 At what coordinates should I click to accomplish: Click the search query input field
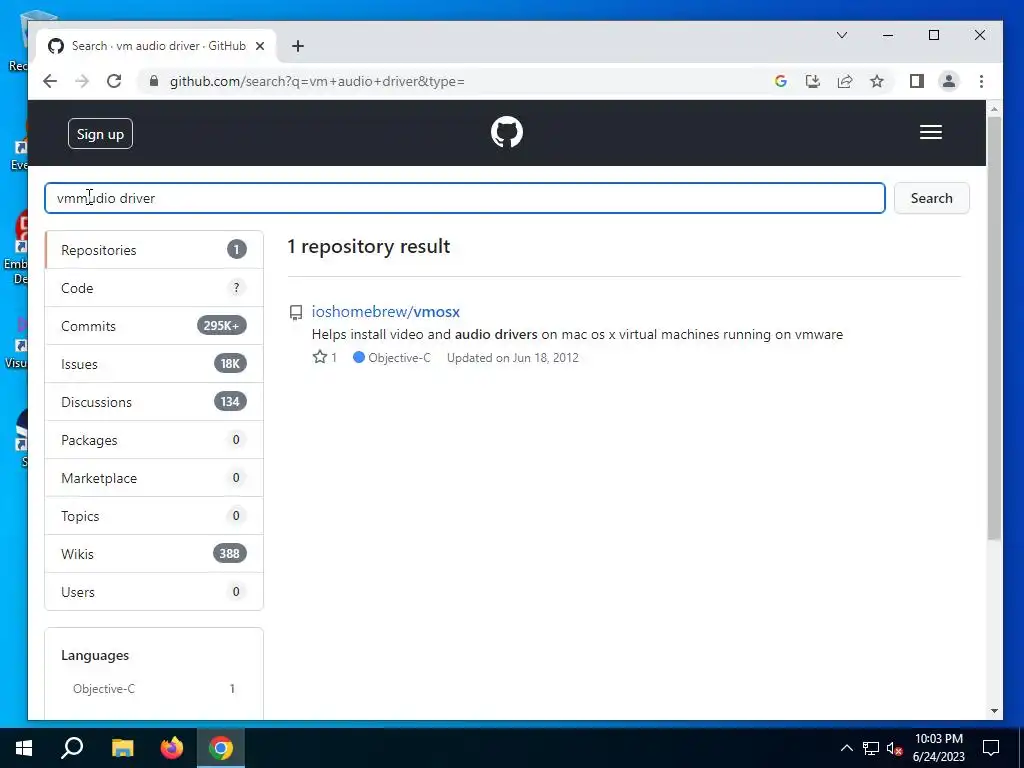pos(464,198)
